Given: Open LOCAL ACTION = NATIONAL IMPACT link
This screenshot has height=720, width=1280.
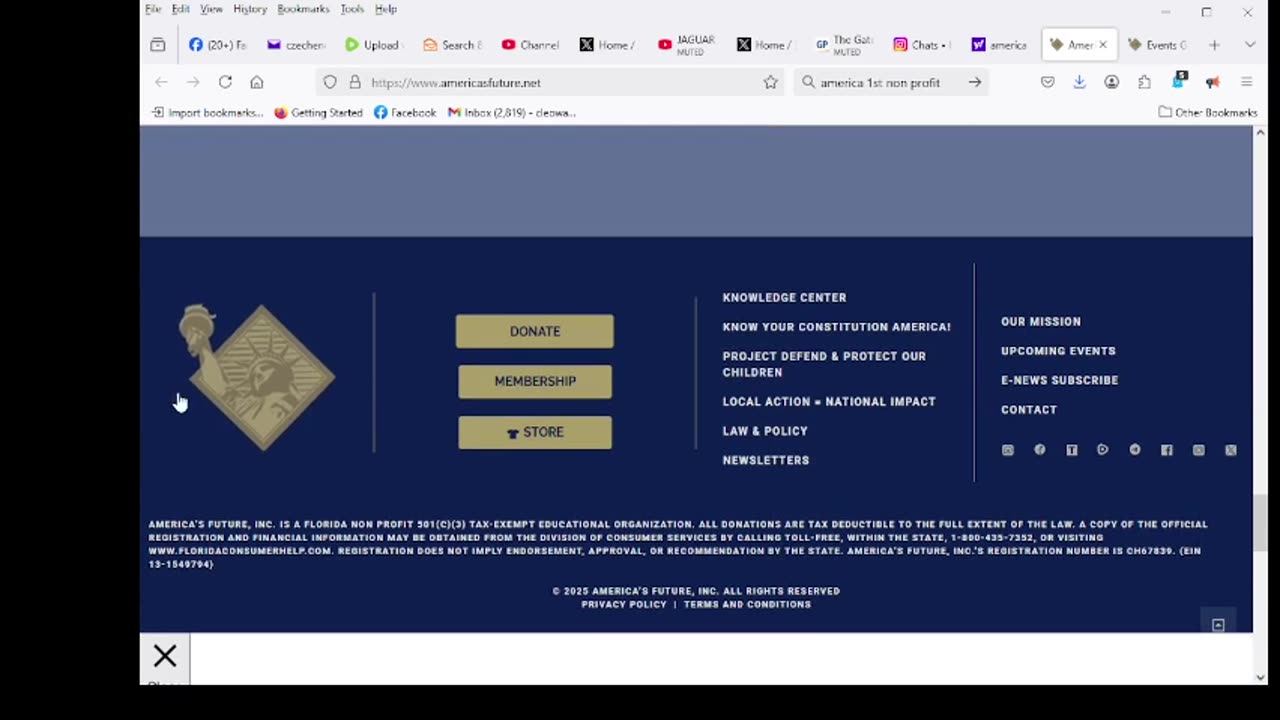Looking at the screenshot, I should [829, 401].
